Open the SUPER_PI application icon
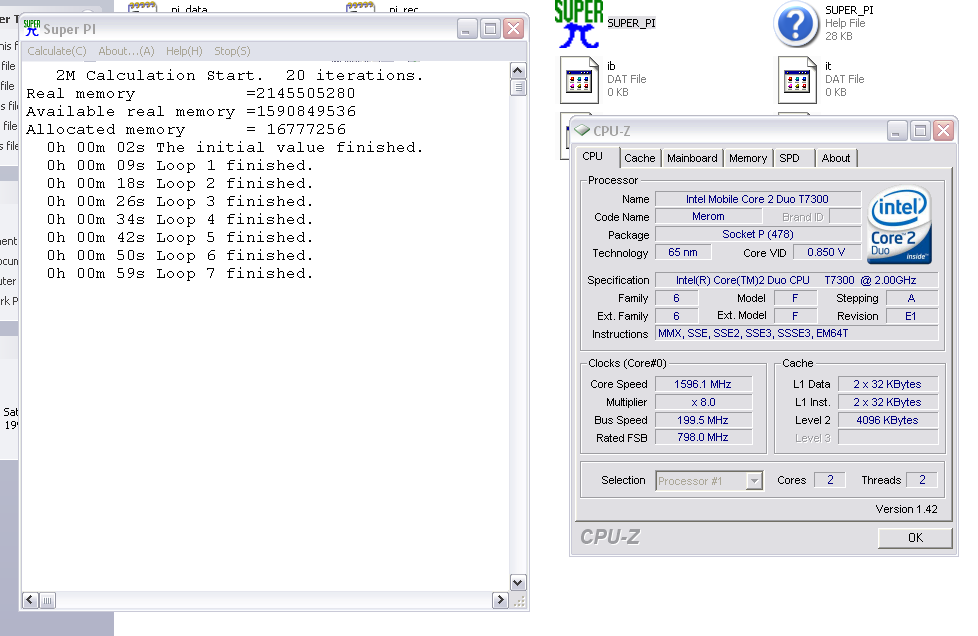 click(579, 24)
